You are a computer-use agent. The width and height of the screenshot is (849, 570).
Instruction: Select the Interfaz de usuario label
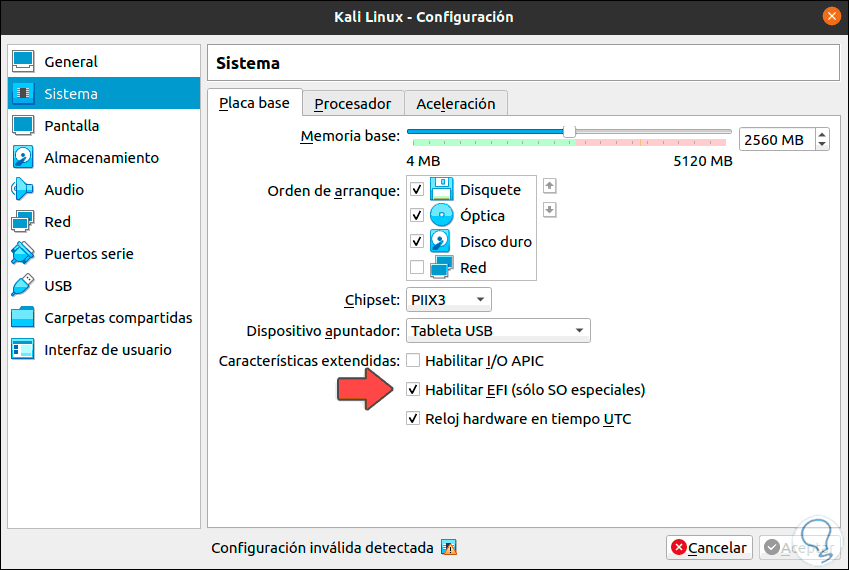(108, 350)
